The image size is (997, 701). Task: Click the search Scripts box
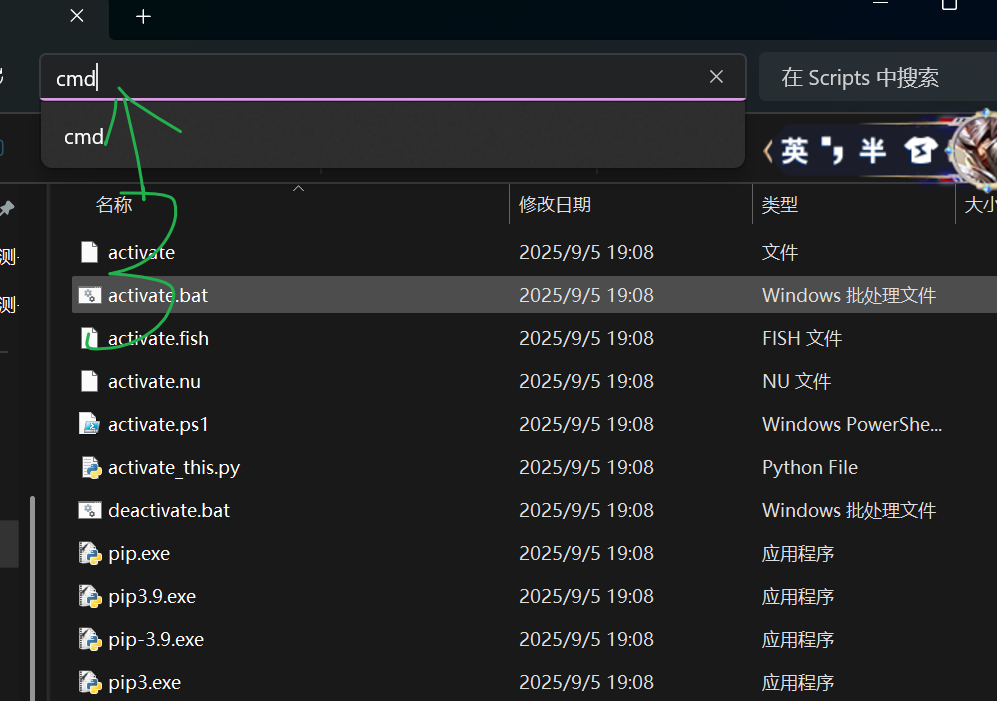878,78
